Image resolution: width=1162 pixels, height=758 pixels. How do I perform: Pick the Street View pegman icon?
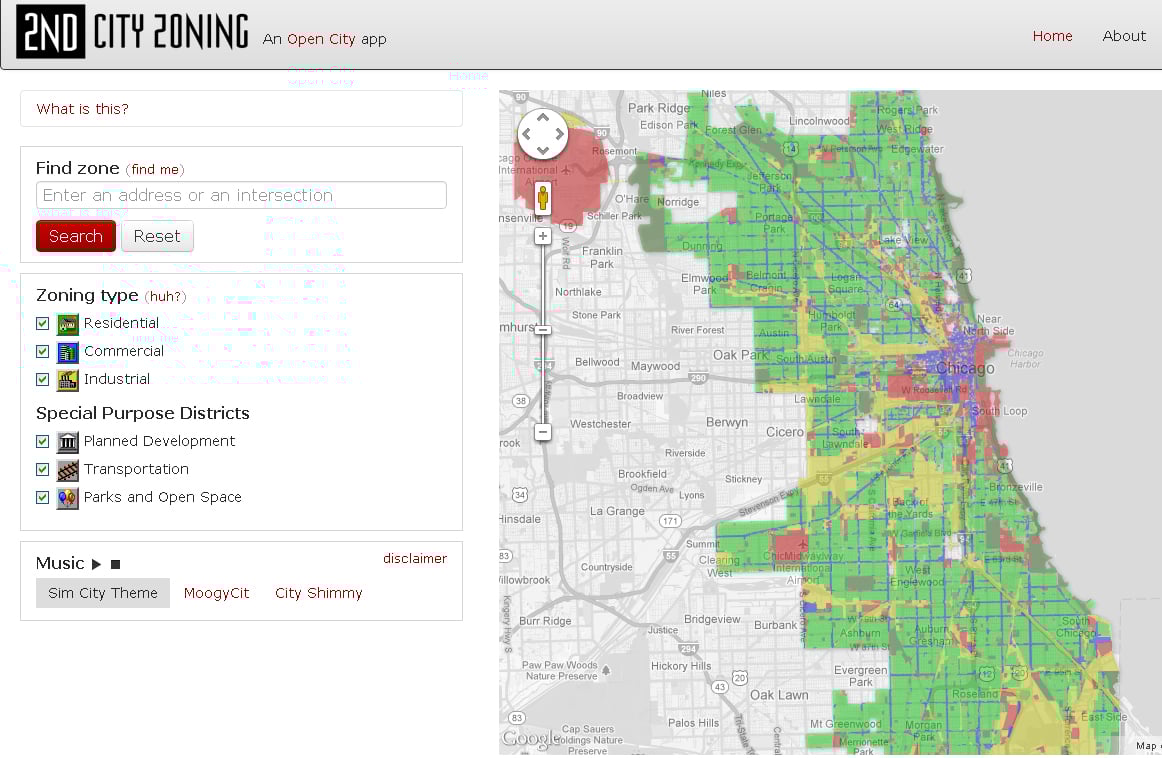(543, 199)
